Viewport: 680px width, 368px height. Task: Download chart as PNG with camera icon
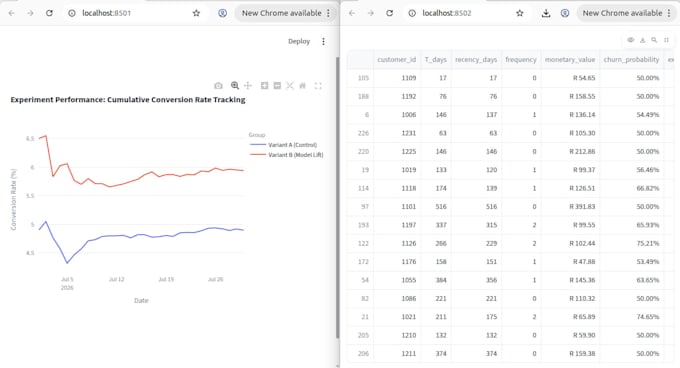point(218,86)
